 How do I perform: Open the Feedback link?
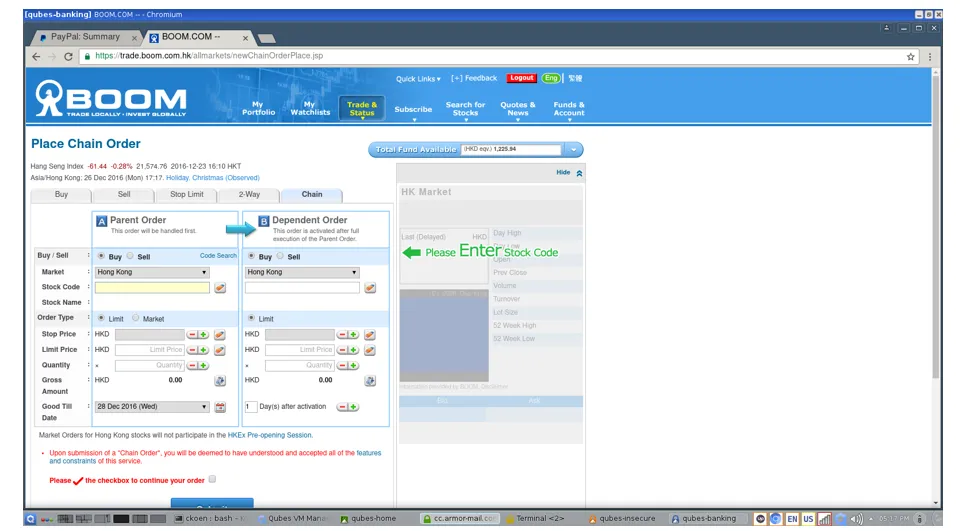coord(474,78)
